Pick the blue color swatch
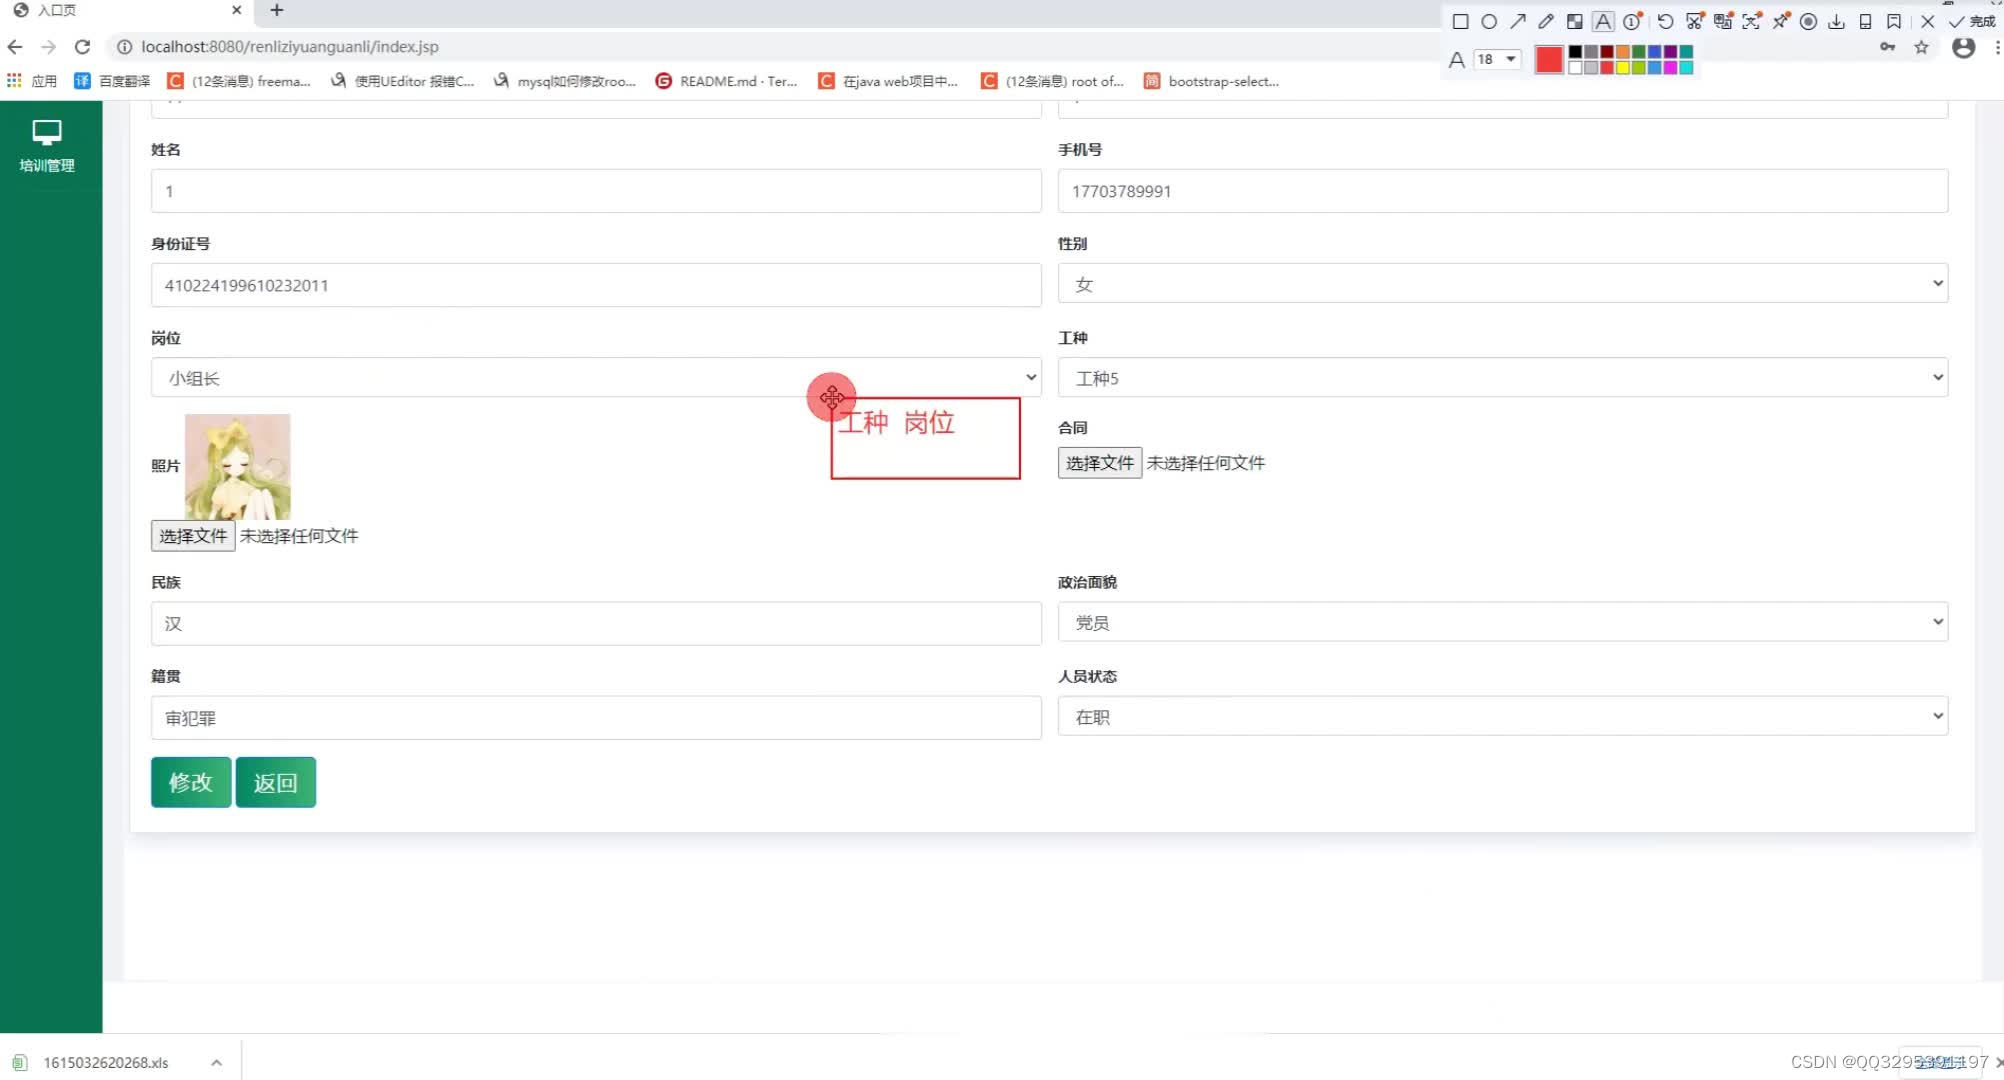2004x1080 pixels. coord(1655,52)
